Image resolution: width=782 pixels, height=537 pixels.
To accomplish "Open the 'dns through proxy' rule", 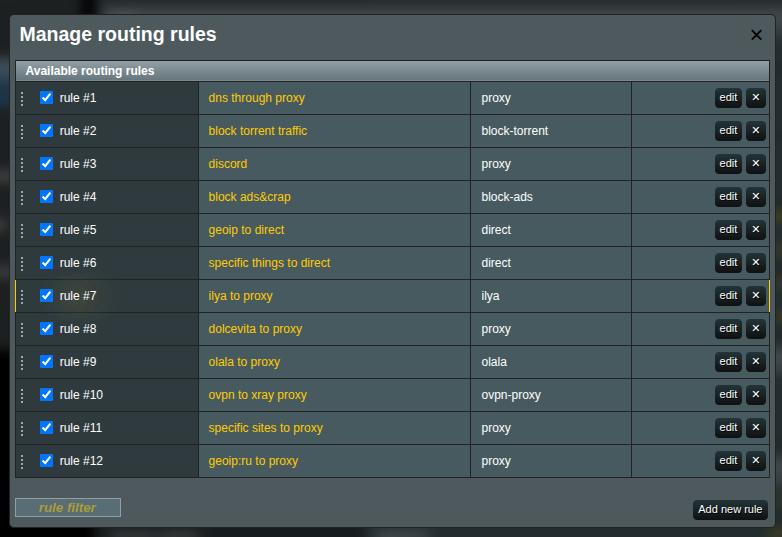I will coord(256,98).
